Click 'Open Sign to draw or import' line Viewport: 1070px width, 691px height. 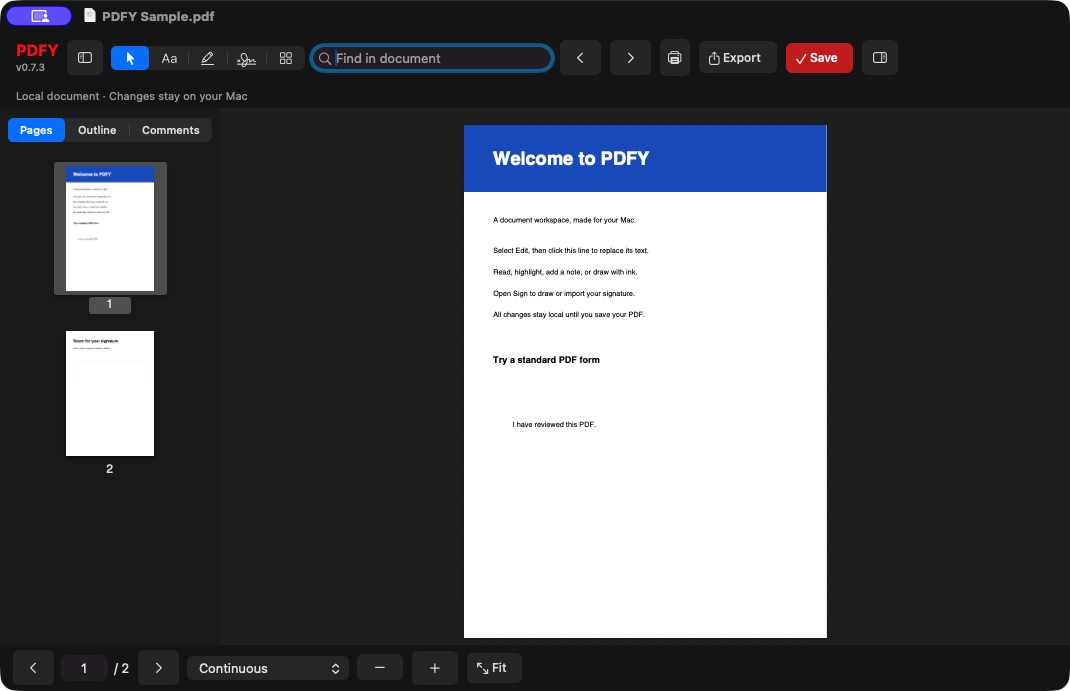(x=564, y=294)
